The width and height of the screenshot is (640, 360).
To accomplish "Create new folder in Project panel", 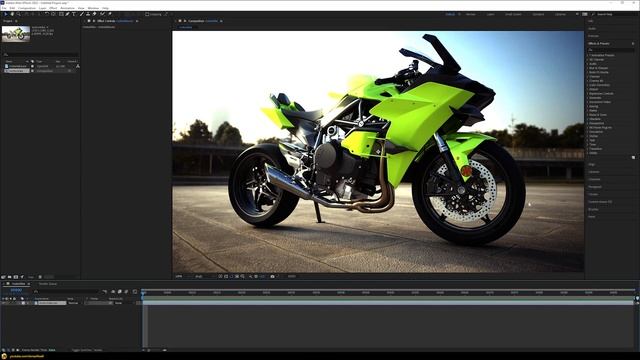I will (x=10, y=277).
